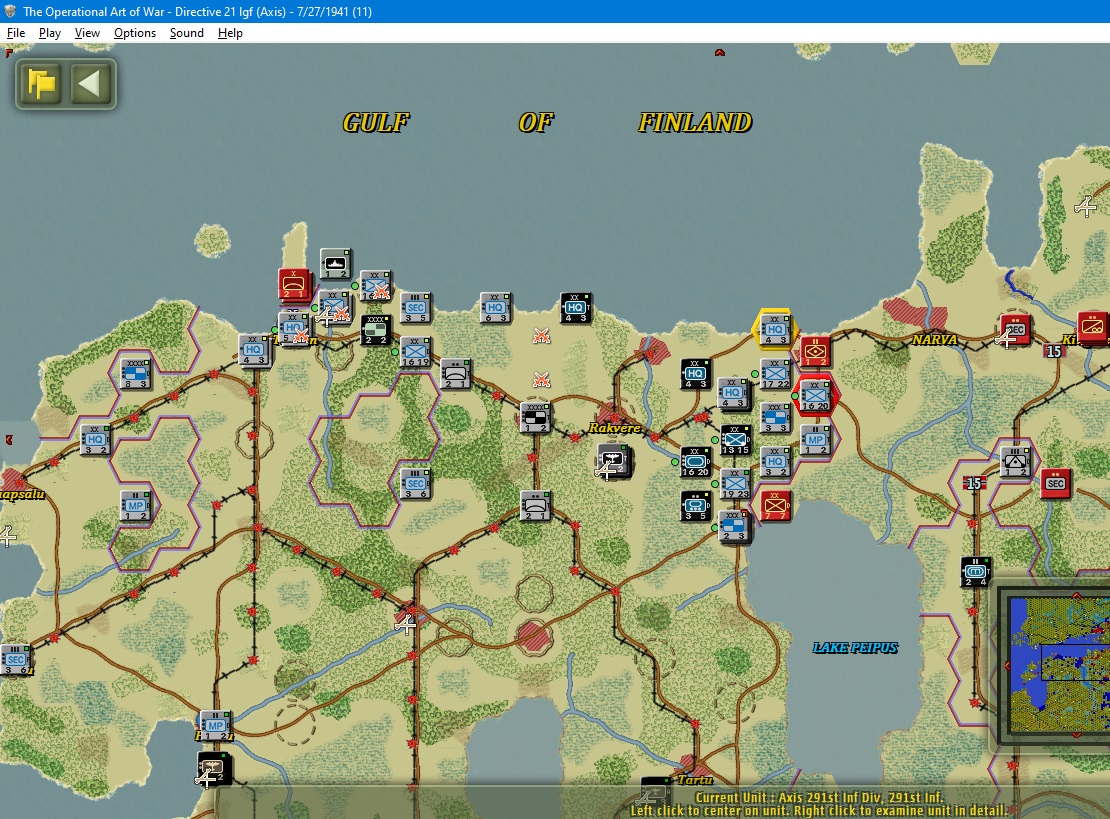Select the red artillery brigade unit 2-1
The width and height of the screenshot is (1110, 819).
[294, 284]
